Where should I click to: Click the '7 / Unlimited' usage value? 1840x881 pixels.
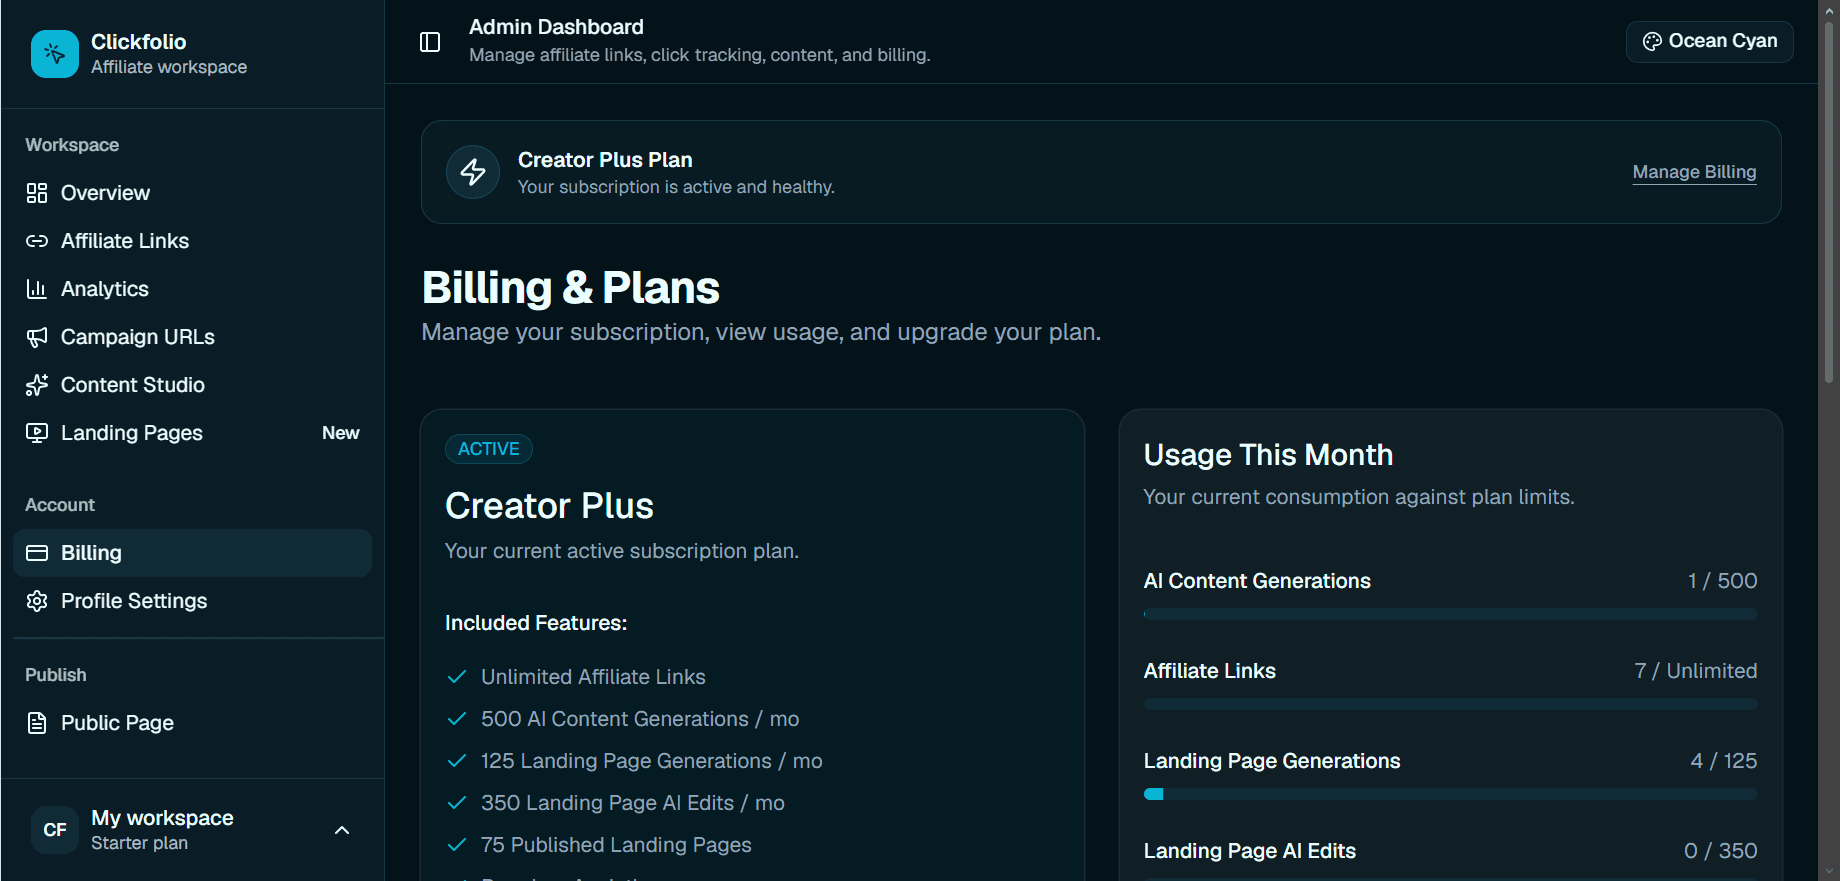(1695, 671)
